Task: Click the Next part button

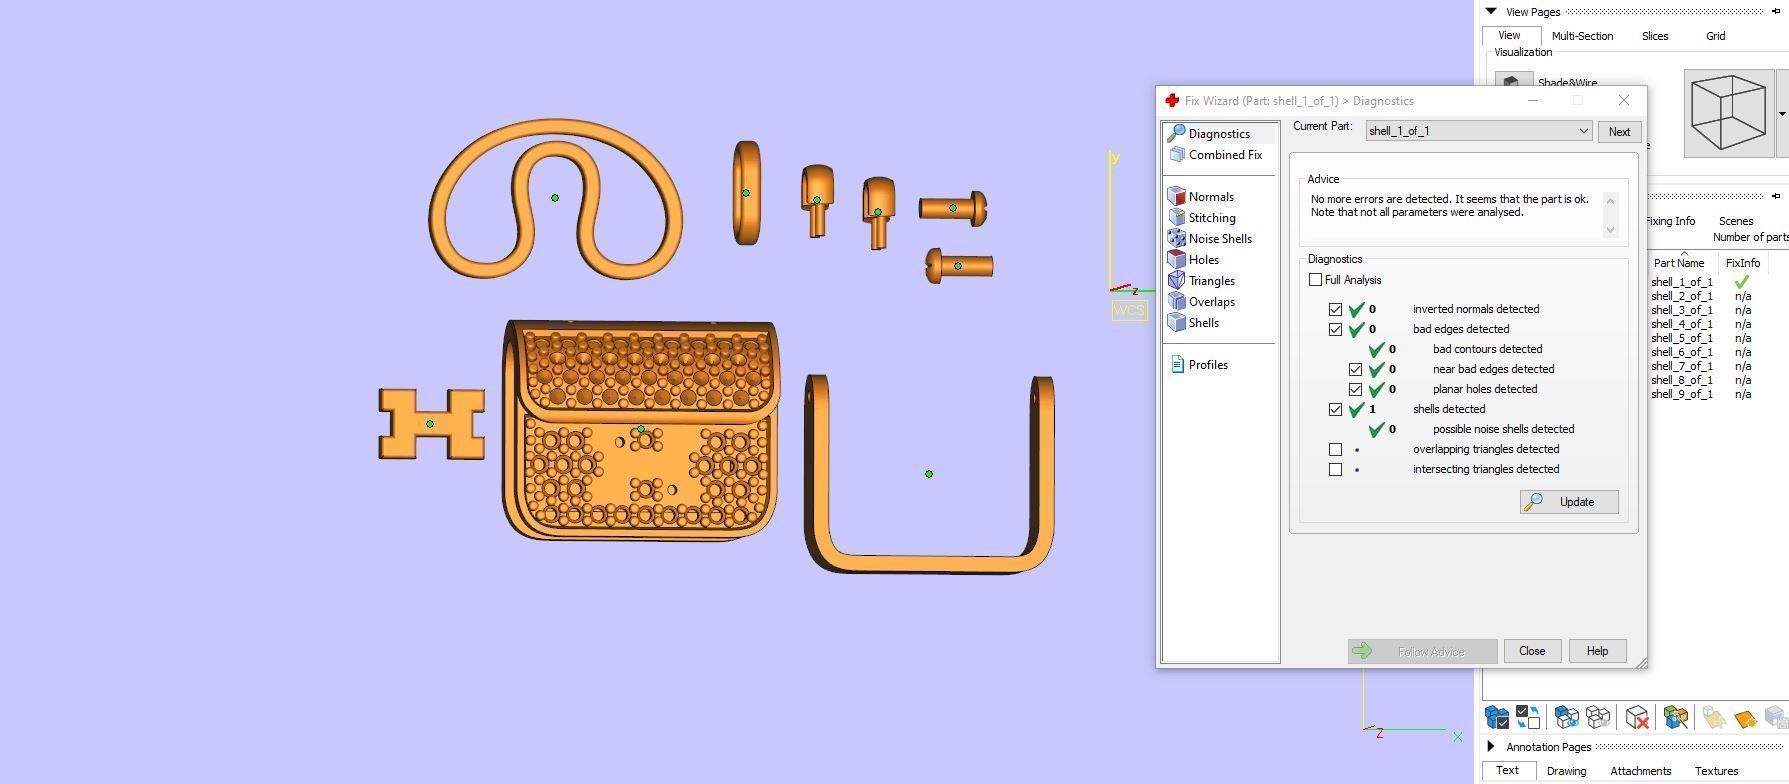Action: (1619, 132)
